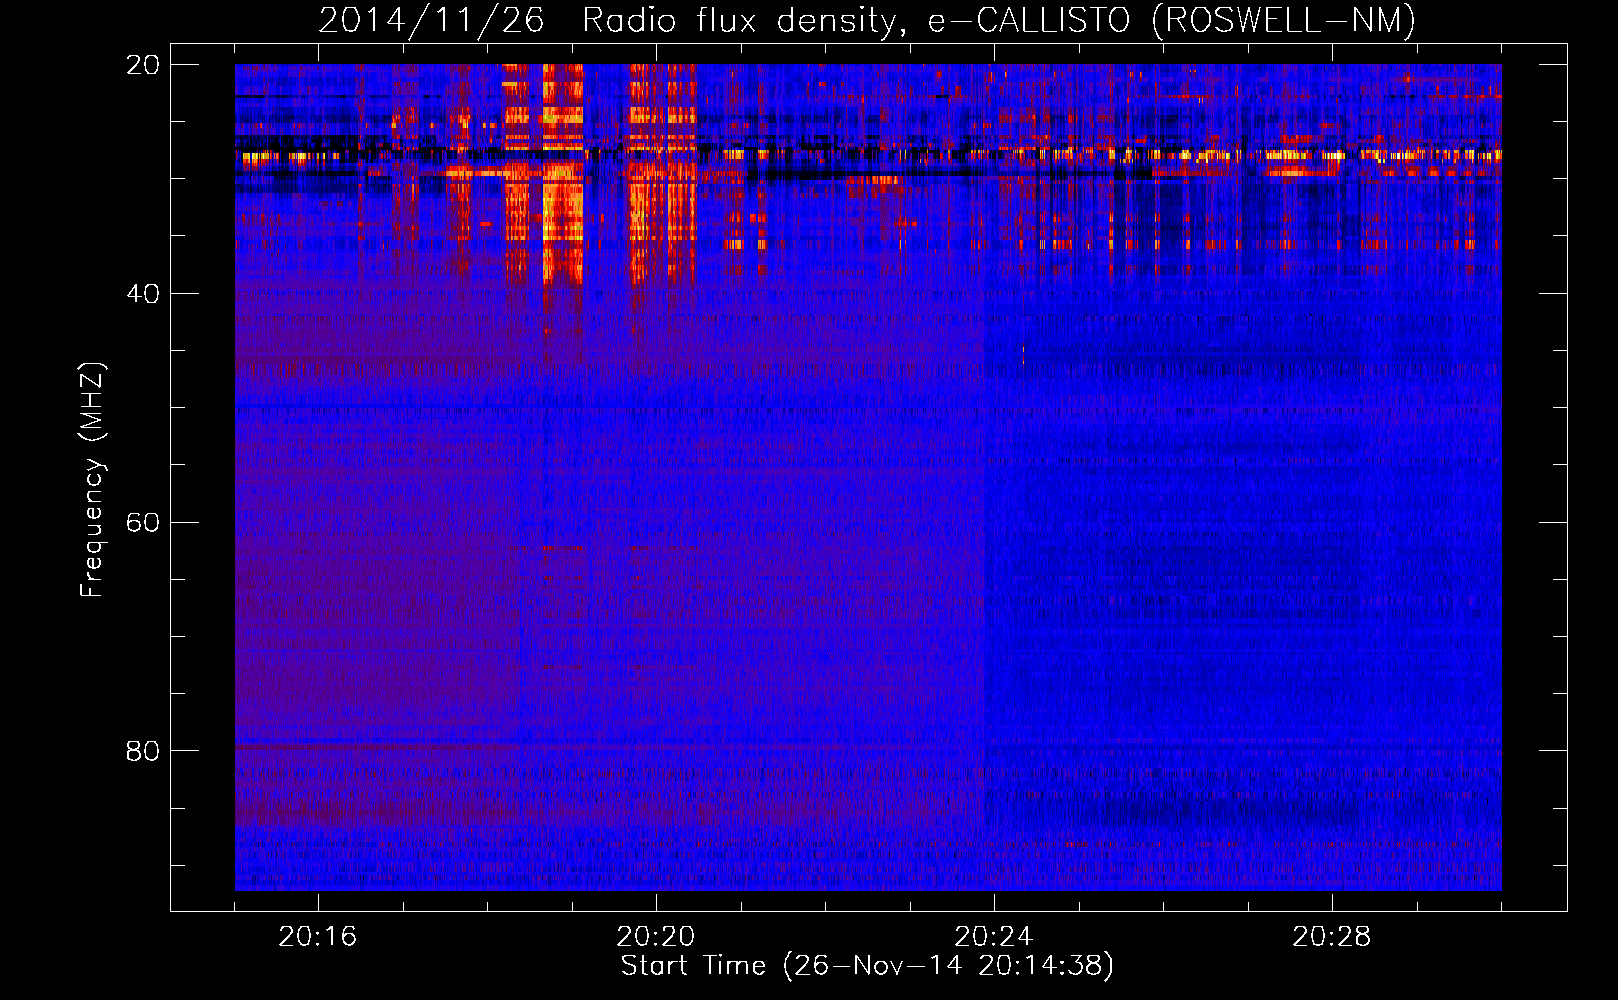Click the 'Frequency (MHZ)' axis title
The width and height of the screenshot is (1618, 1000).
92,480
